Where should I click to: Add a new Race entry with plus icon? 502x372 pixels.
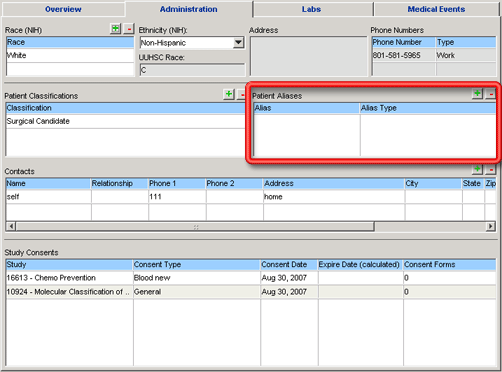point(115,29)
